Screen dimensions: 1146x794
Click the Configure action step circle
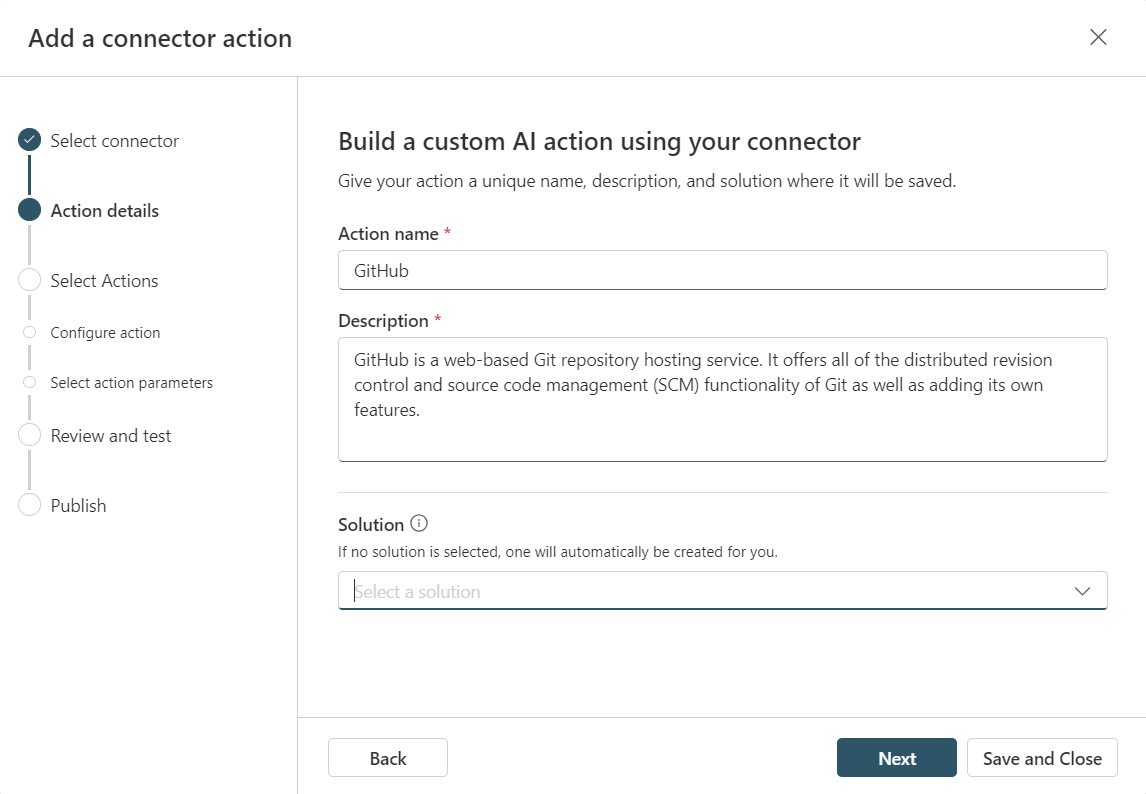tap(29, 333)
